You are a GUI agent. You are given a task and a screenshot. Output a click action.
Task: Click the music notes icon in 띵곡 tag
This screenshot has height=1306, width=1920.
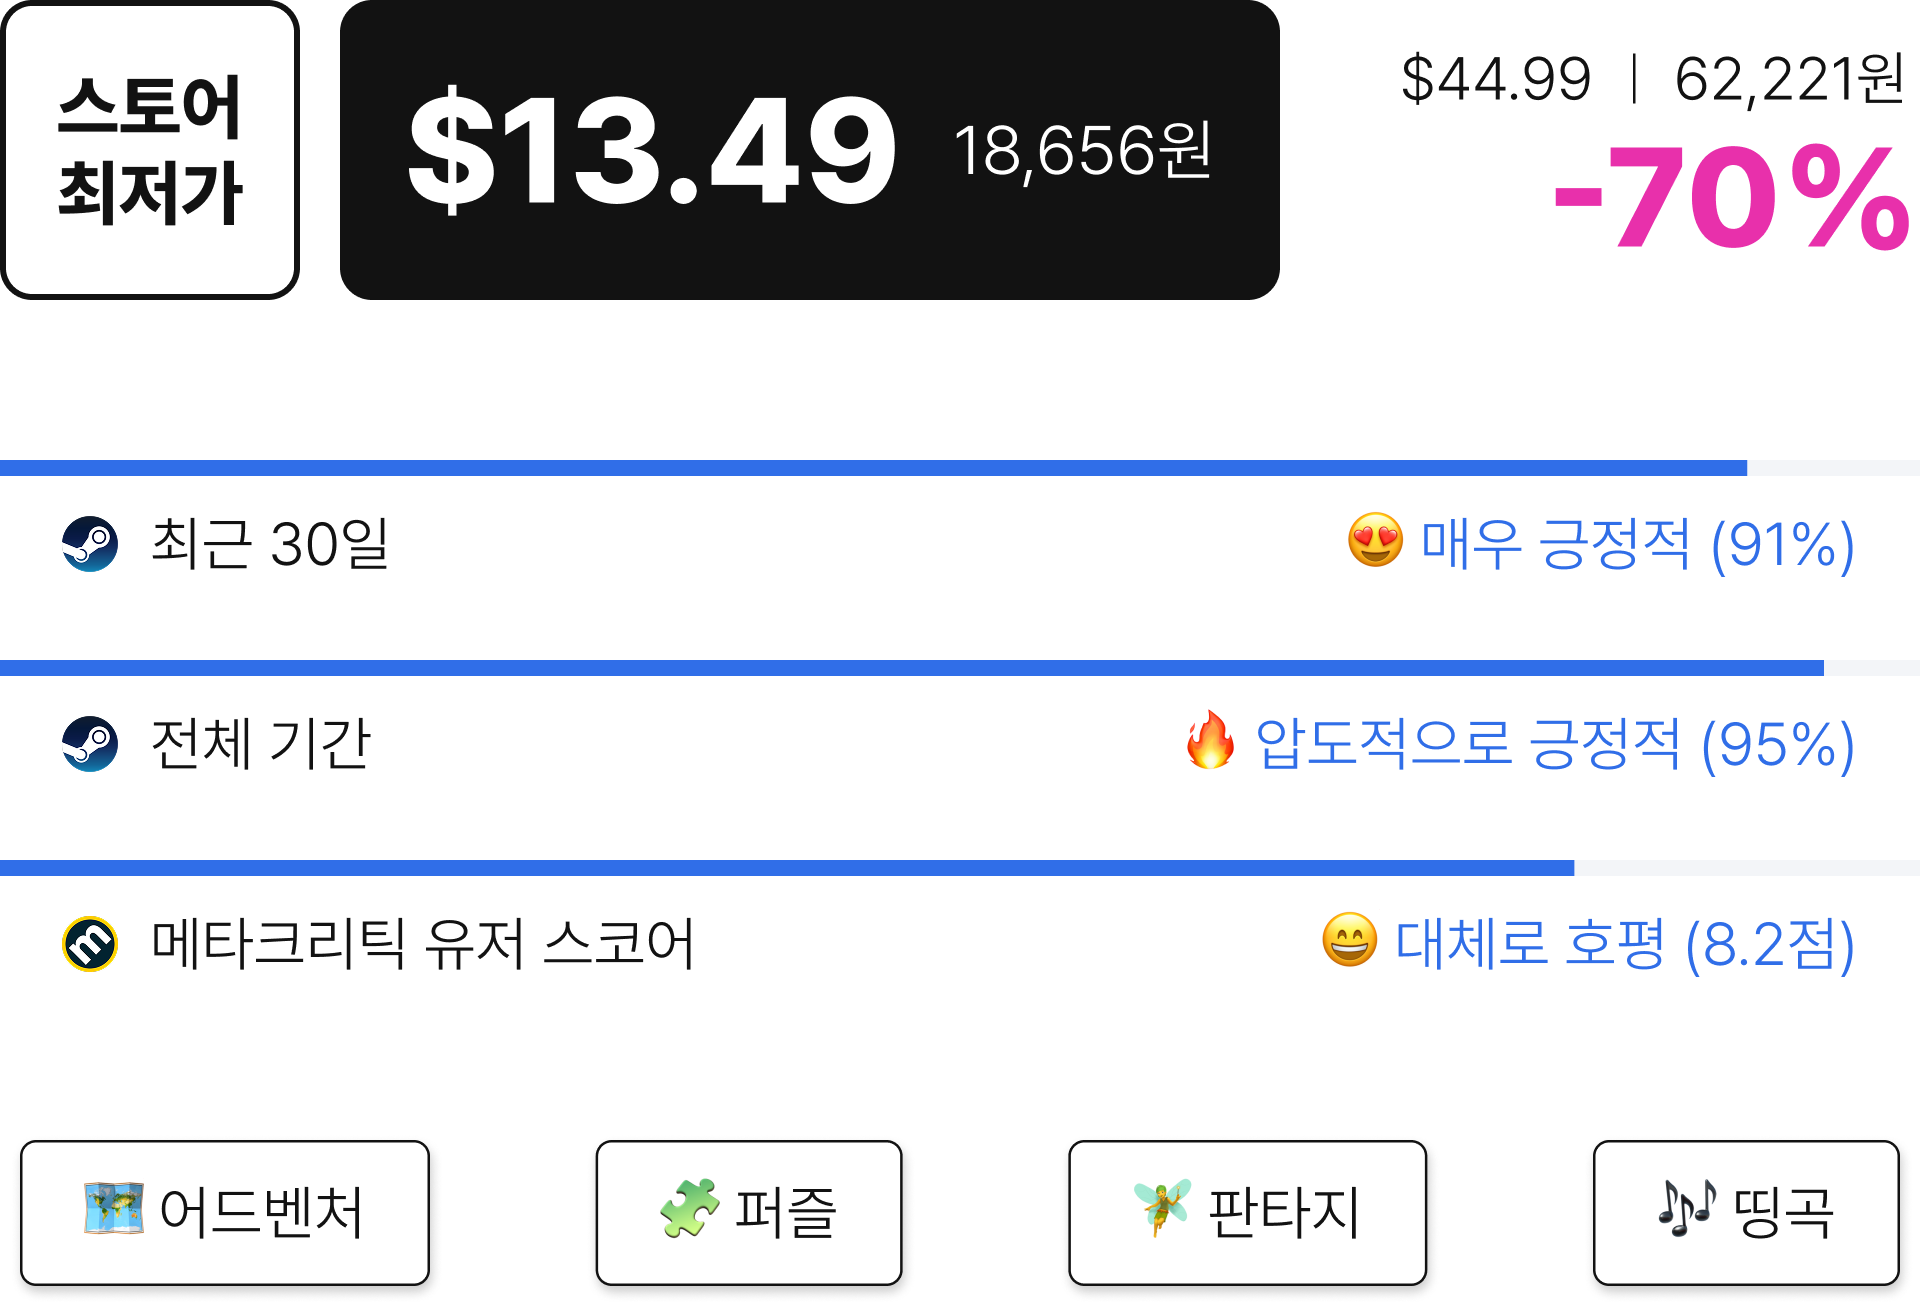coord(1687,1208)
